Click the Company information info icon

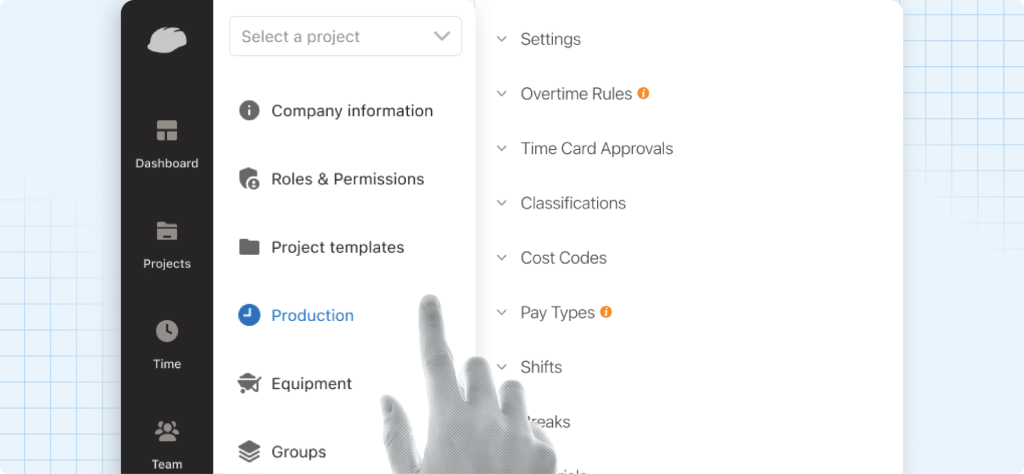pyautogui.click(x=249, y=111)
